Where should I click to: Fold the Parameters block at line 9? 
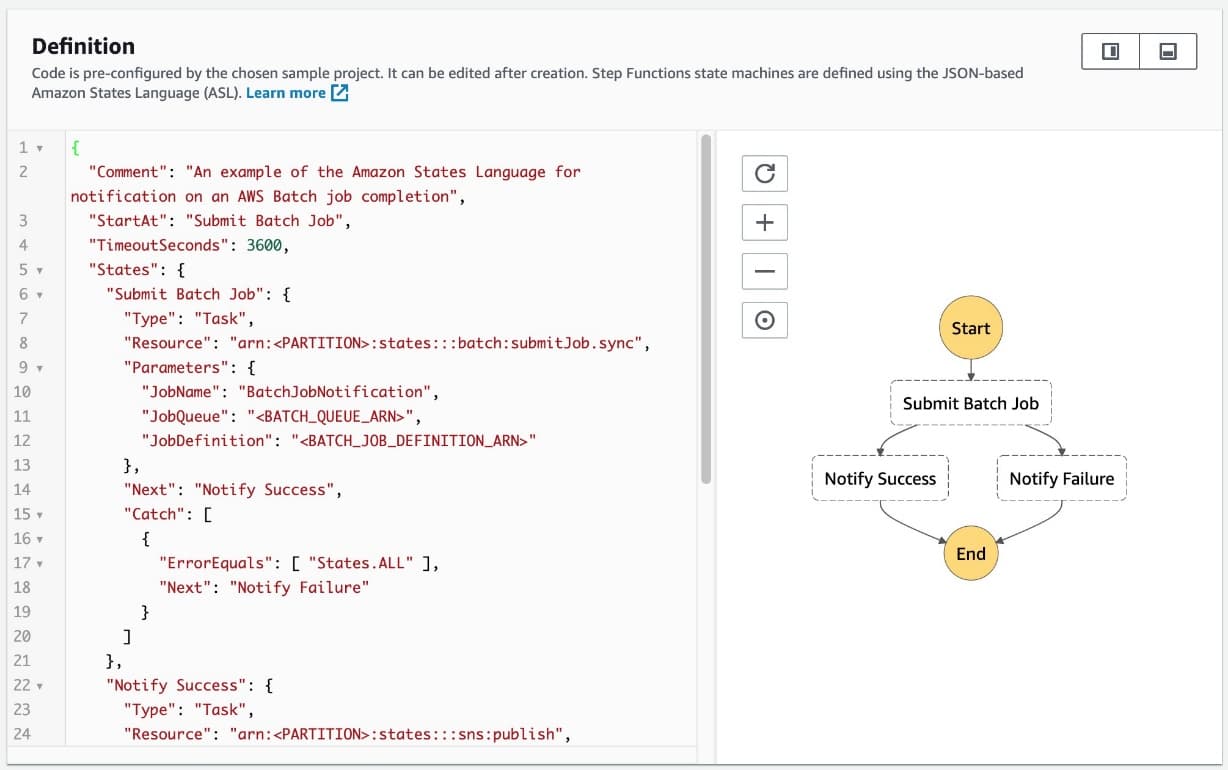[39, 368]
